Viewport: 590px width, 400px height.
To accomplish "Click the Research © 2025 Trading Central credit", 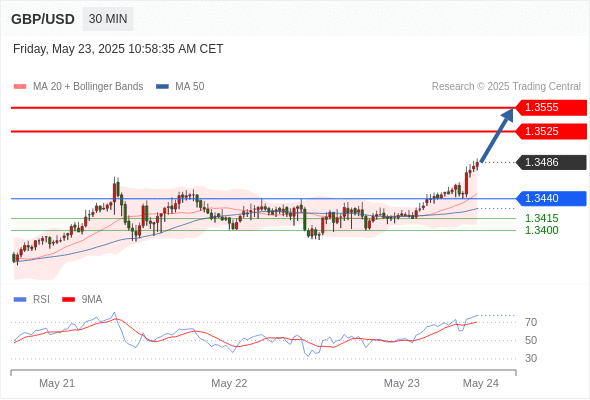I will click(506, 87).
